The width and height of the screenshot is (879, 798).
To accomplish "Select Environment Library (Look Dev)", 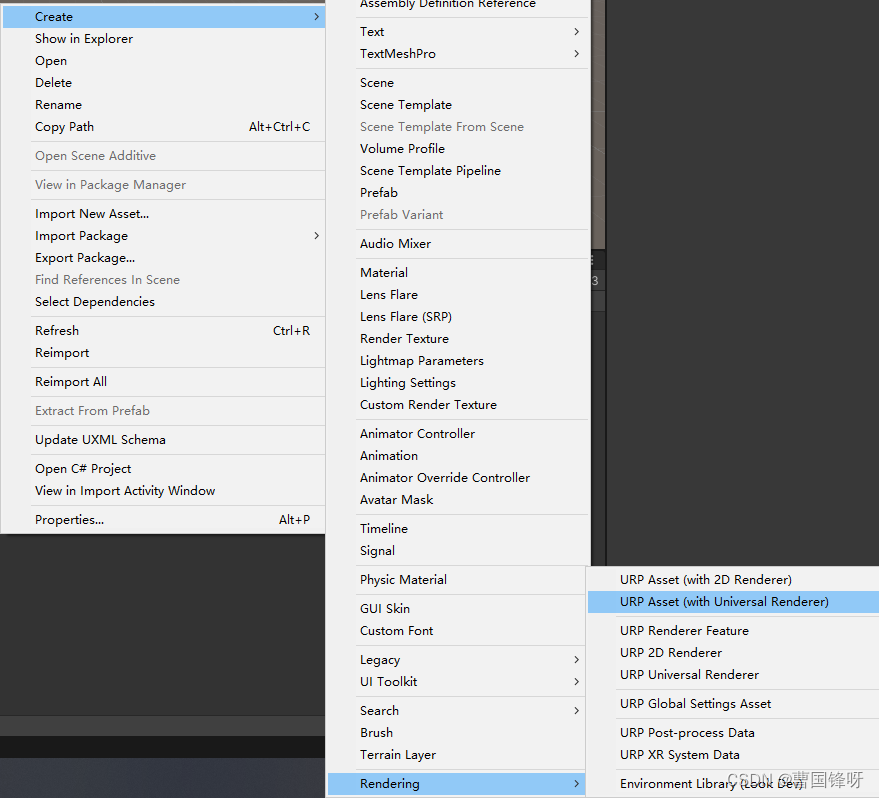I will [x=733, y=783].
